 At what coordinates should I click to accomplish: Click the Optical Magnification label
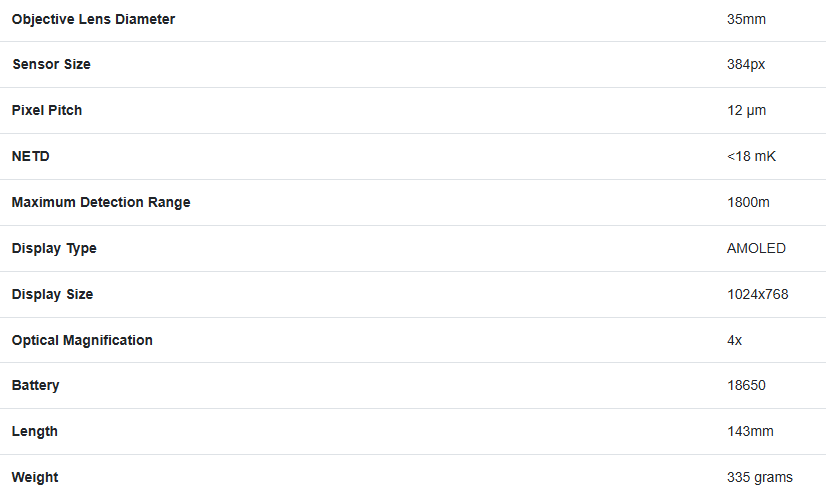[x=82, y=340]
